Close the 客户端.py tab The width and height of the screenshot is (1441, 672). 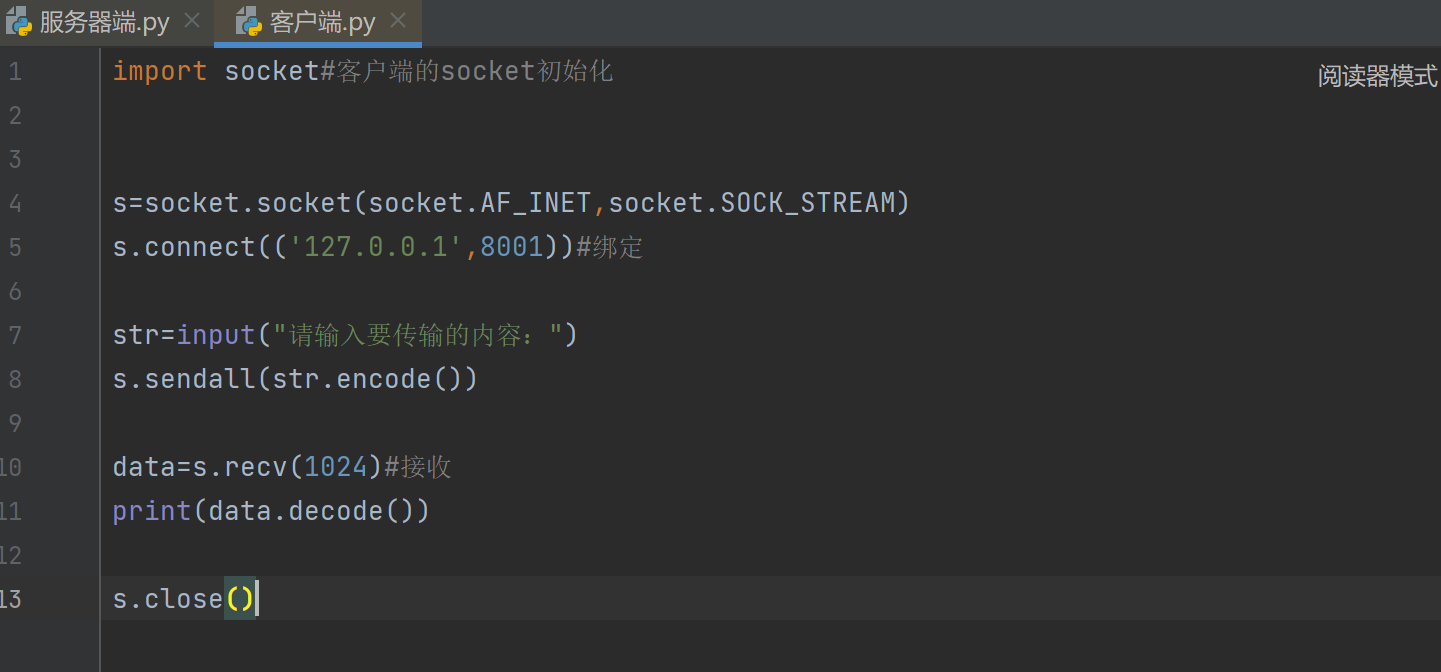pyautogui.click(x=398, y=21)
